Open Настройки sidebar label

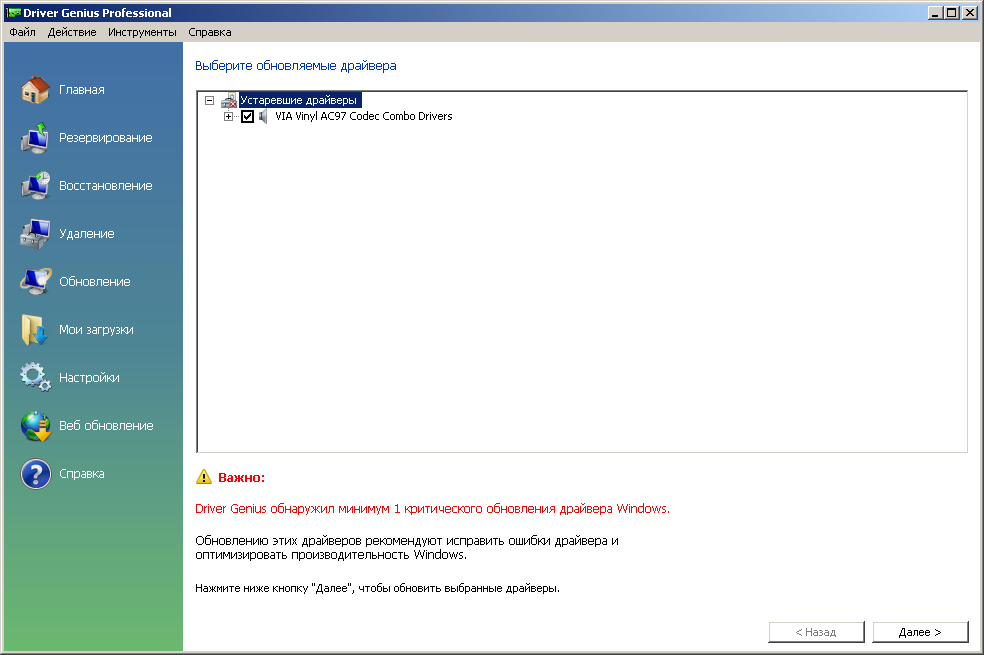click(89, 378)
